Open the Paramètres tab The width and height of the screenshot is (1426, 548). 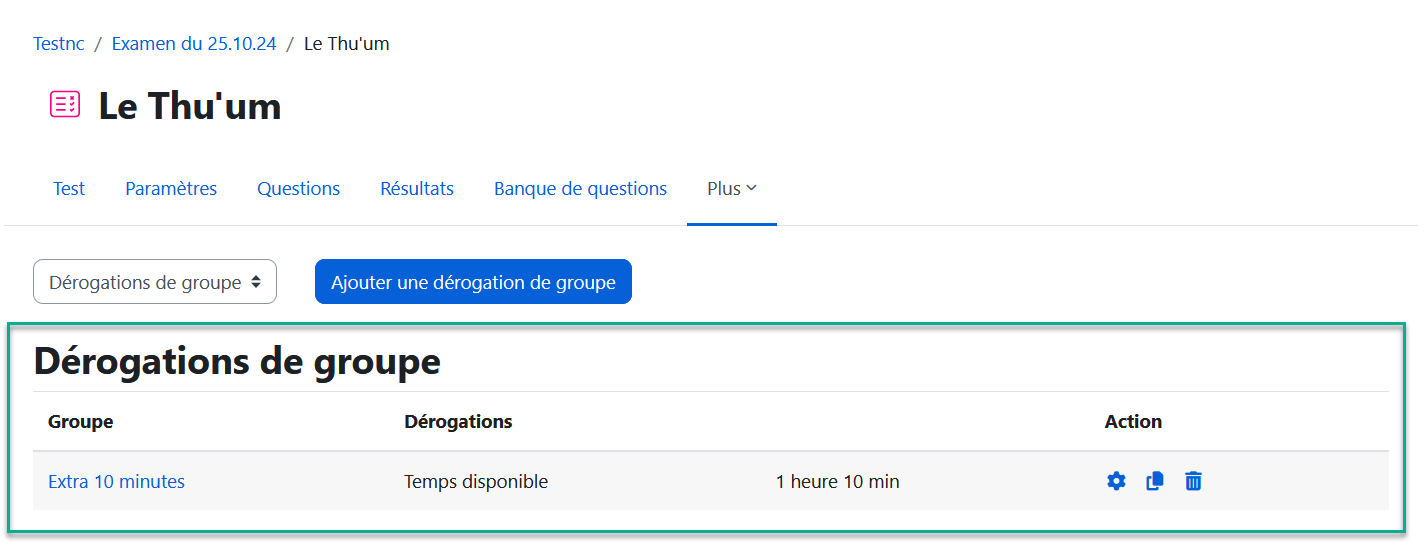171,189
